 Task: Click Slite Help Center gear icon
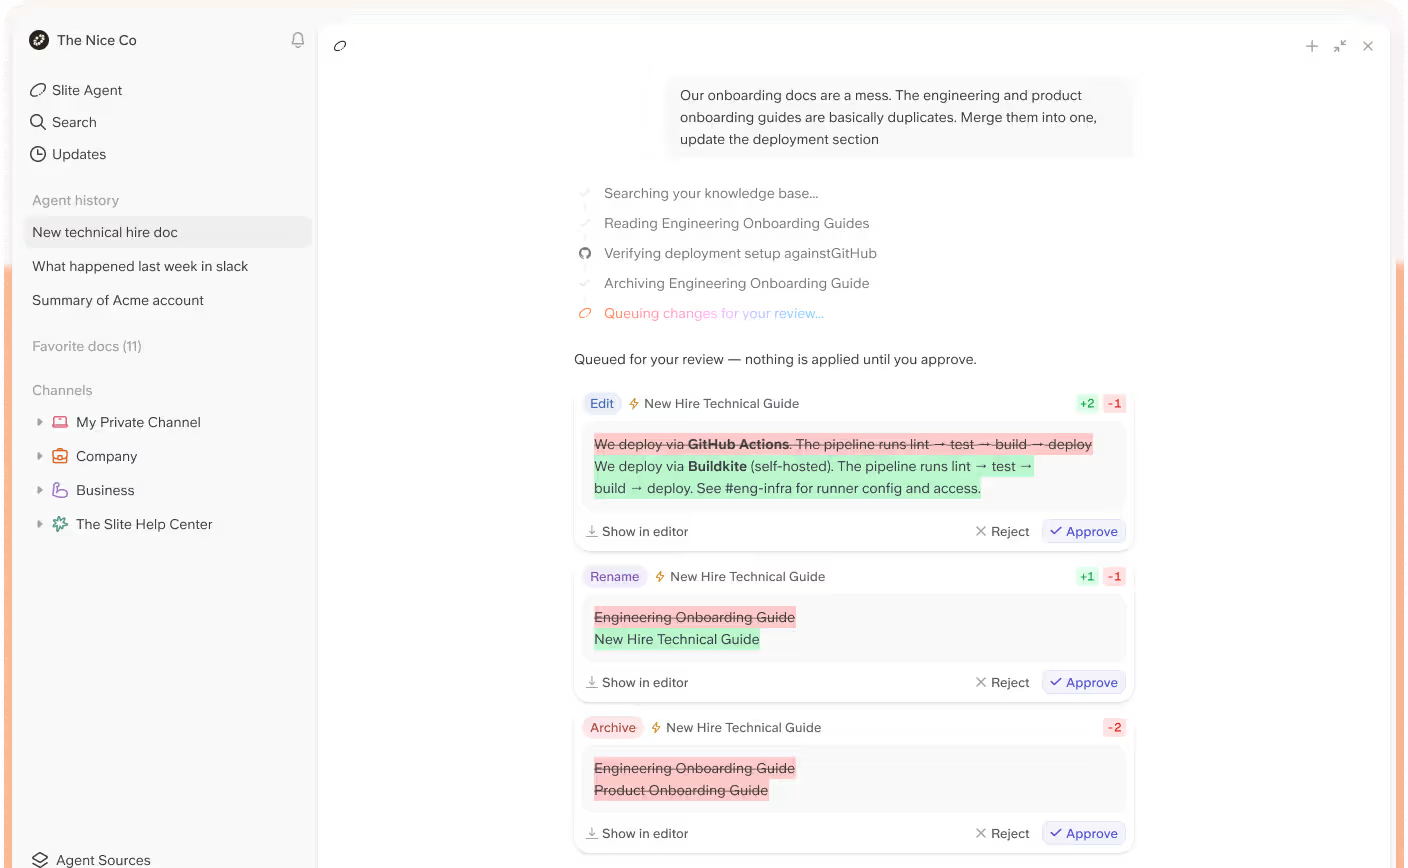pos(60,524)
